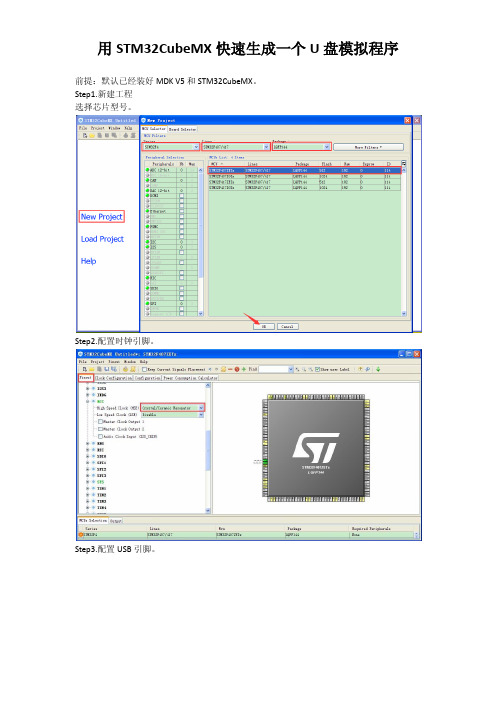Image resolution: width=496 pixels, height=702 pixels.
Task: Open the Project menu in start window
Action: point(98,128)
